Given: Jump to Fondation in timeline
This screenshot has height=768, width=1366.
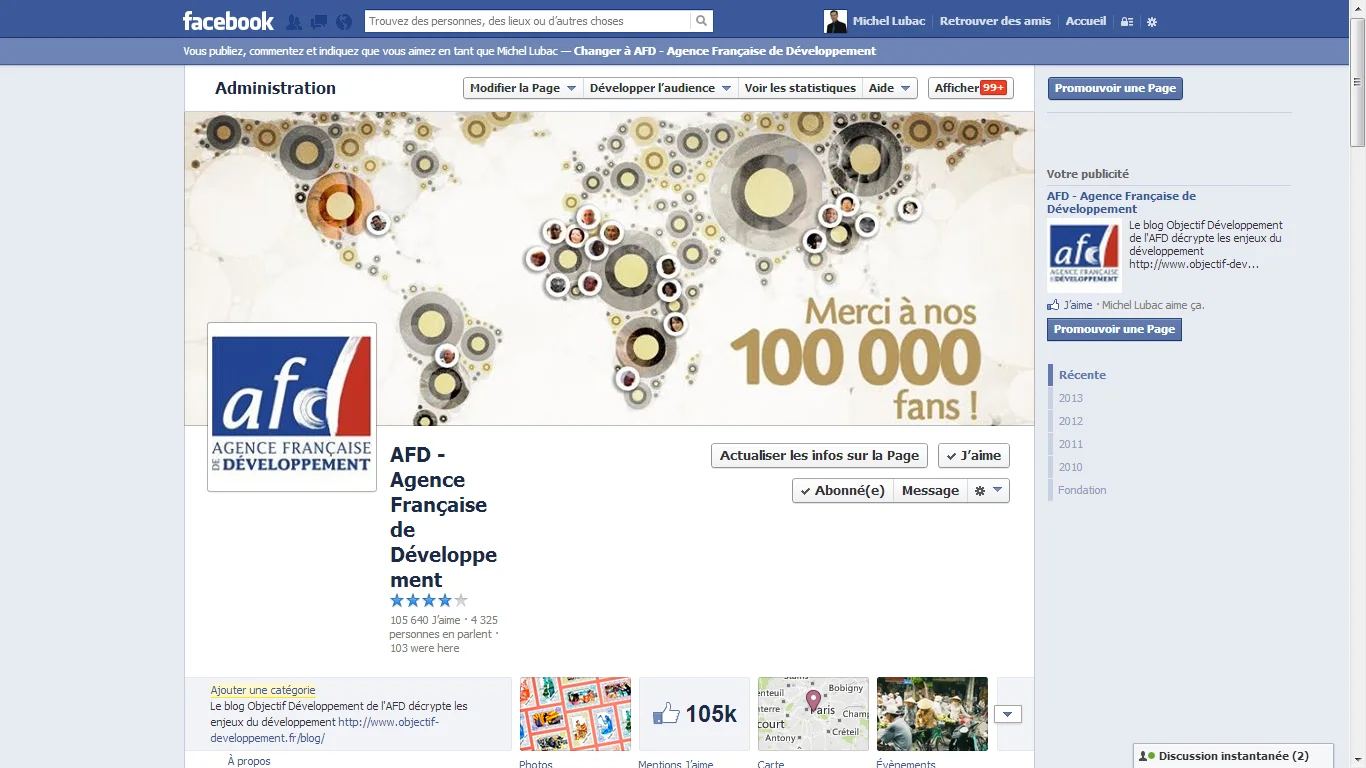Looking at the screenshot, I should [x=1082, y=490].
